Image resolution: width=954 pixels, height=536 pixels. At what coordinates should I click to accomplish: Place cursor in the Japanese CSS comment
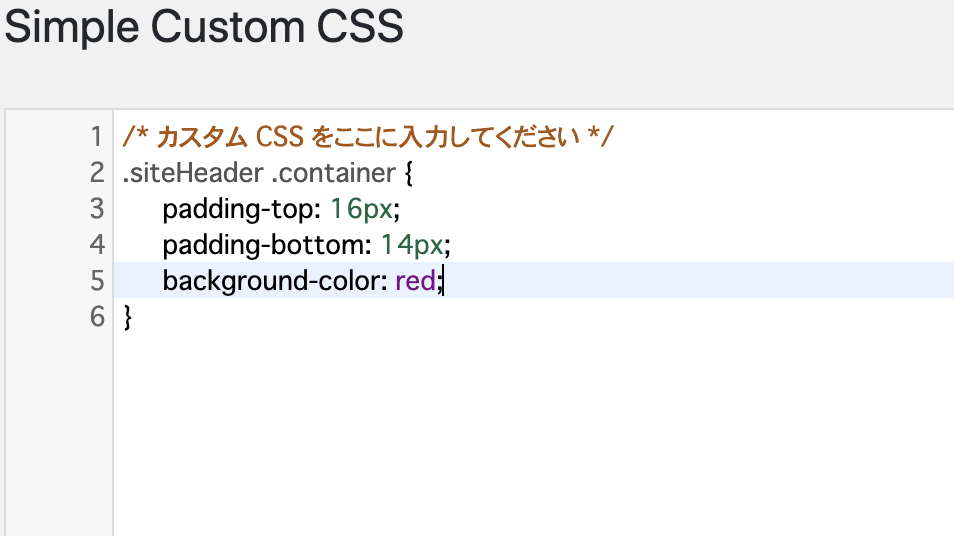(x=367, y=137)
